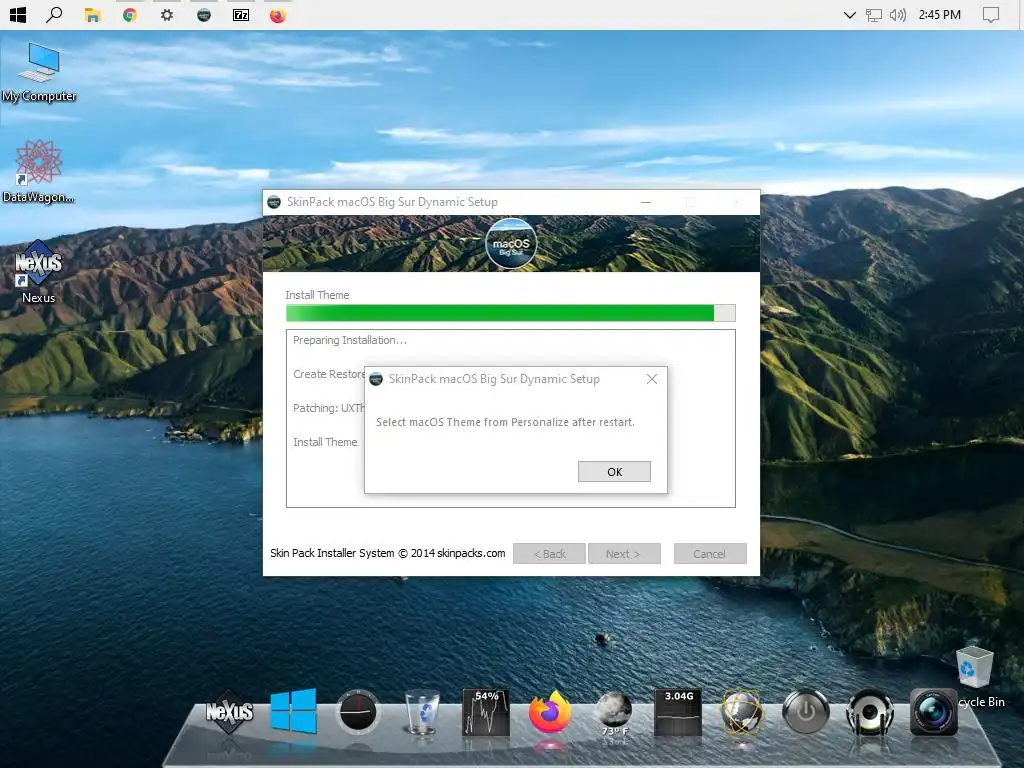Click the disabled Back button in installer

pyautogui.click(x=549, y=554)
